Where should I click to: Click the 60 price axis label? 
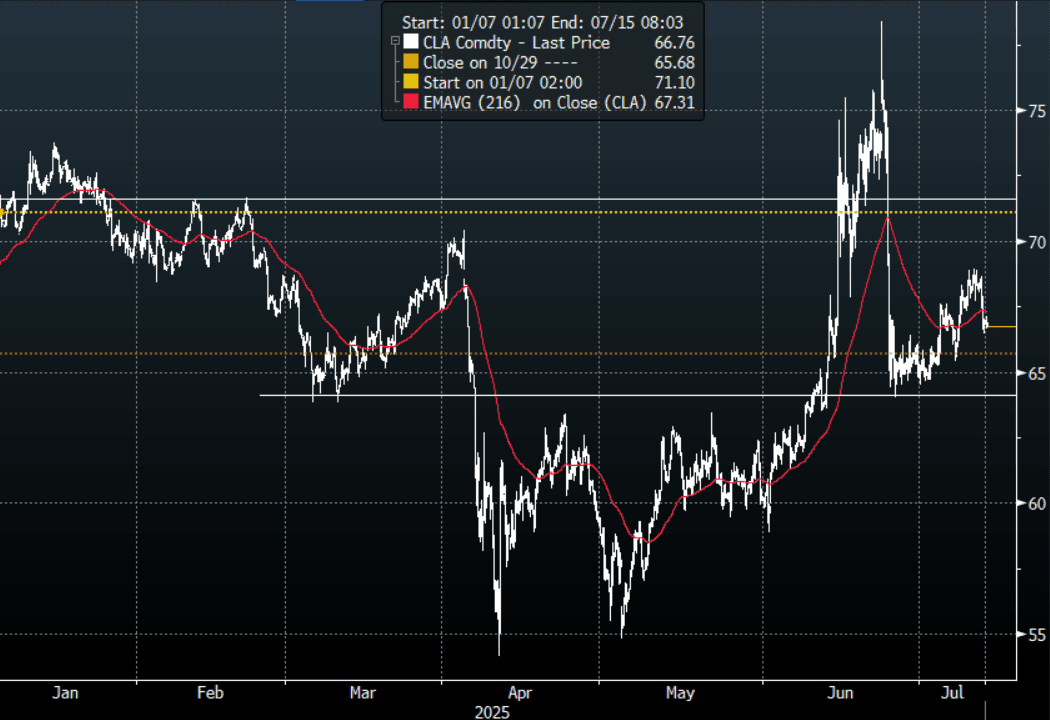(1036, 503)
